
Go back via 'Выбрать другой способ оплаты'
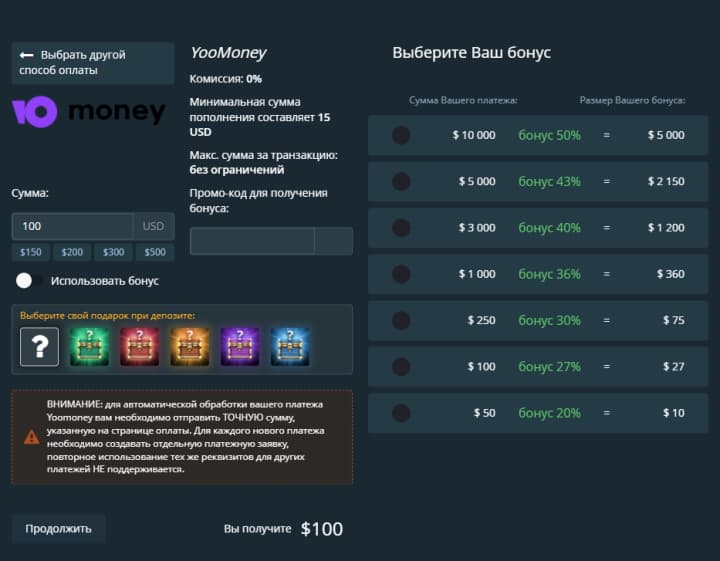(x=93, y=63)
